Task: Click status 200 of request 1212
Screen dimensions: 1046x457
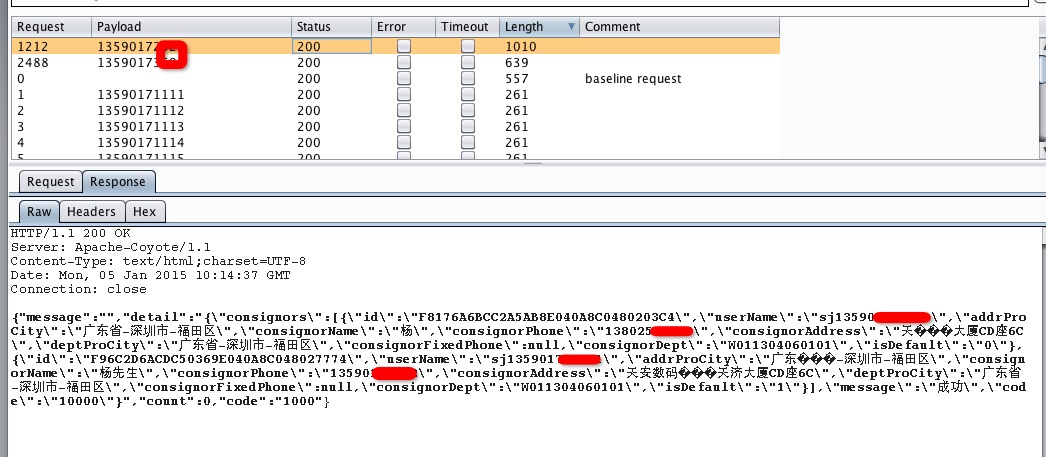Action: tap(332, 47)
